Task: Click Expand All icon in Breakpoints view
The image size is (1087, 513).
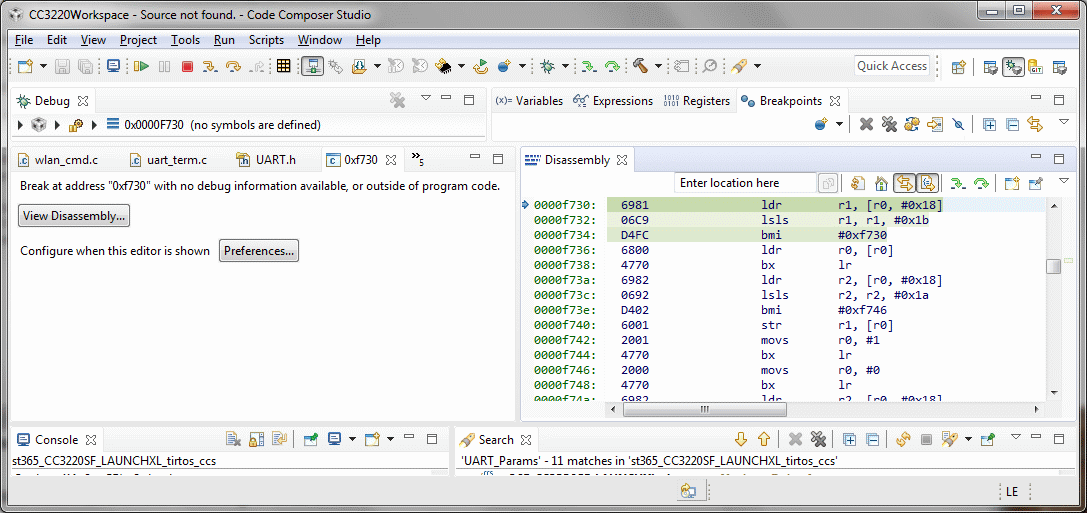Action: pos(990,125)
